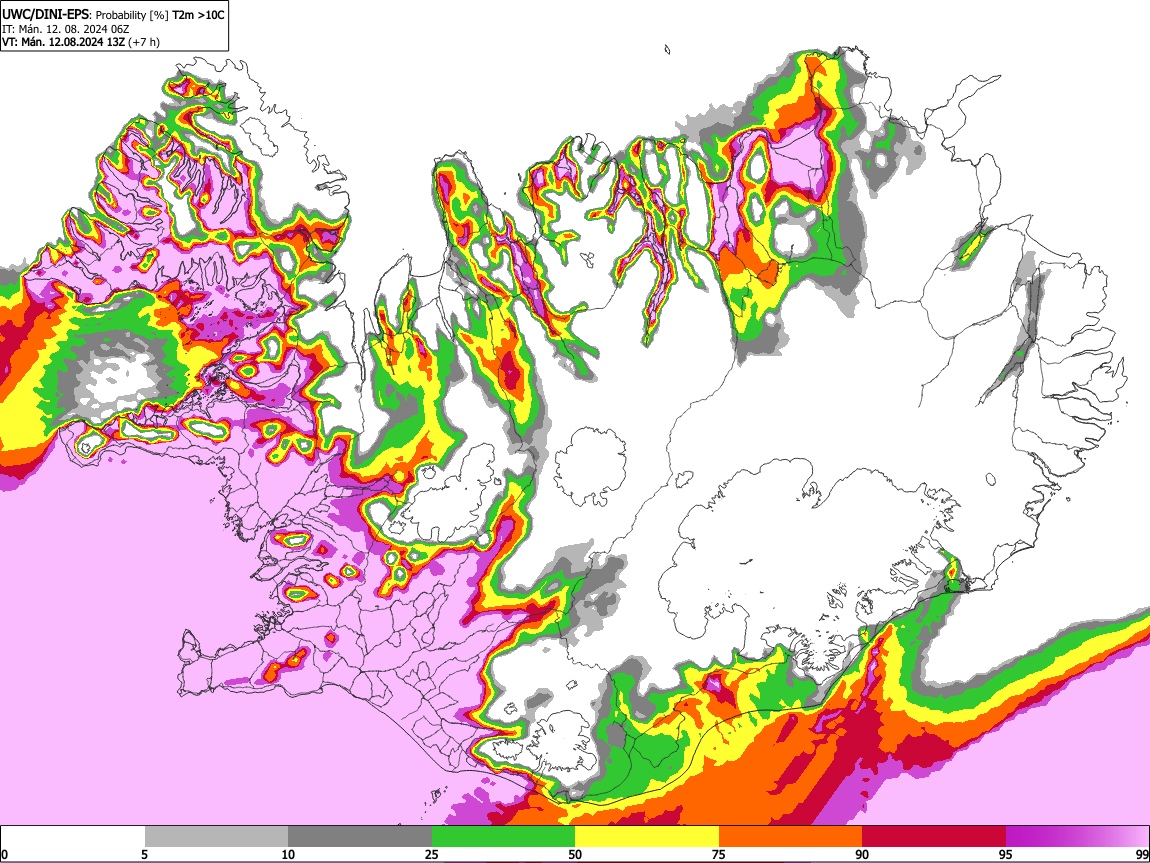This screenshot has width=1150, height=863.
Task: Click the dark gray 10–25 legend band
Action: click(x=360, y=836)
